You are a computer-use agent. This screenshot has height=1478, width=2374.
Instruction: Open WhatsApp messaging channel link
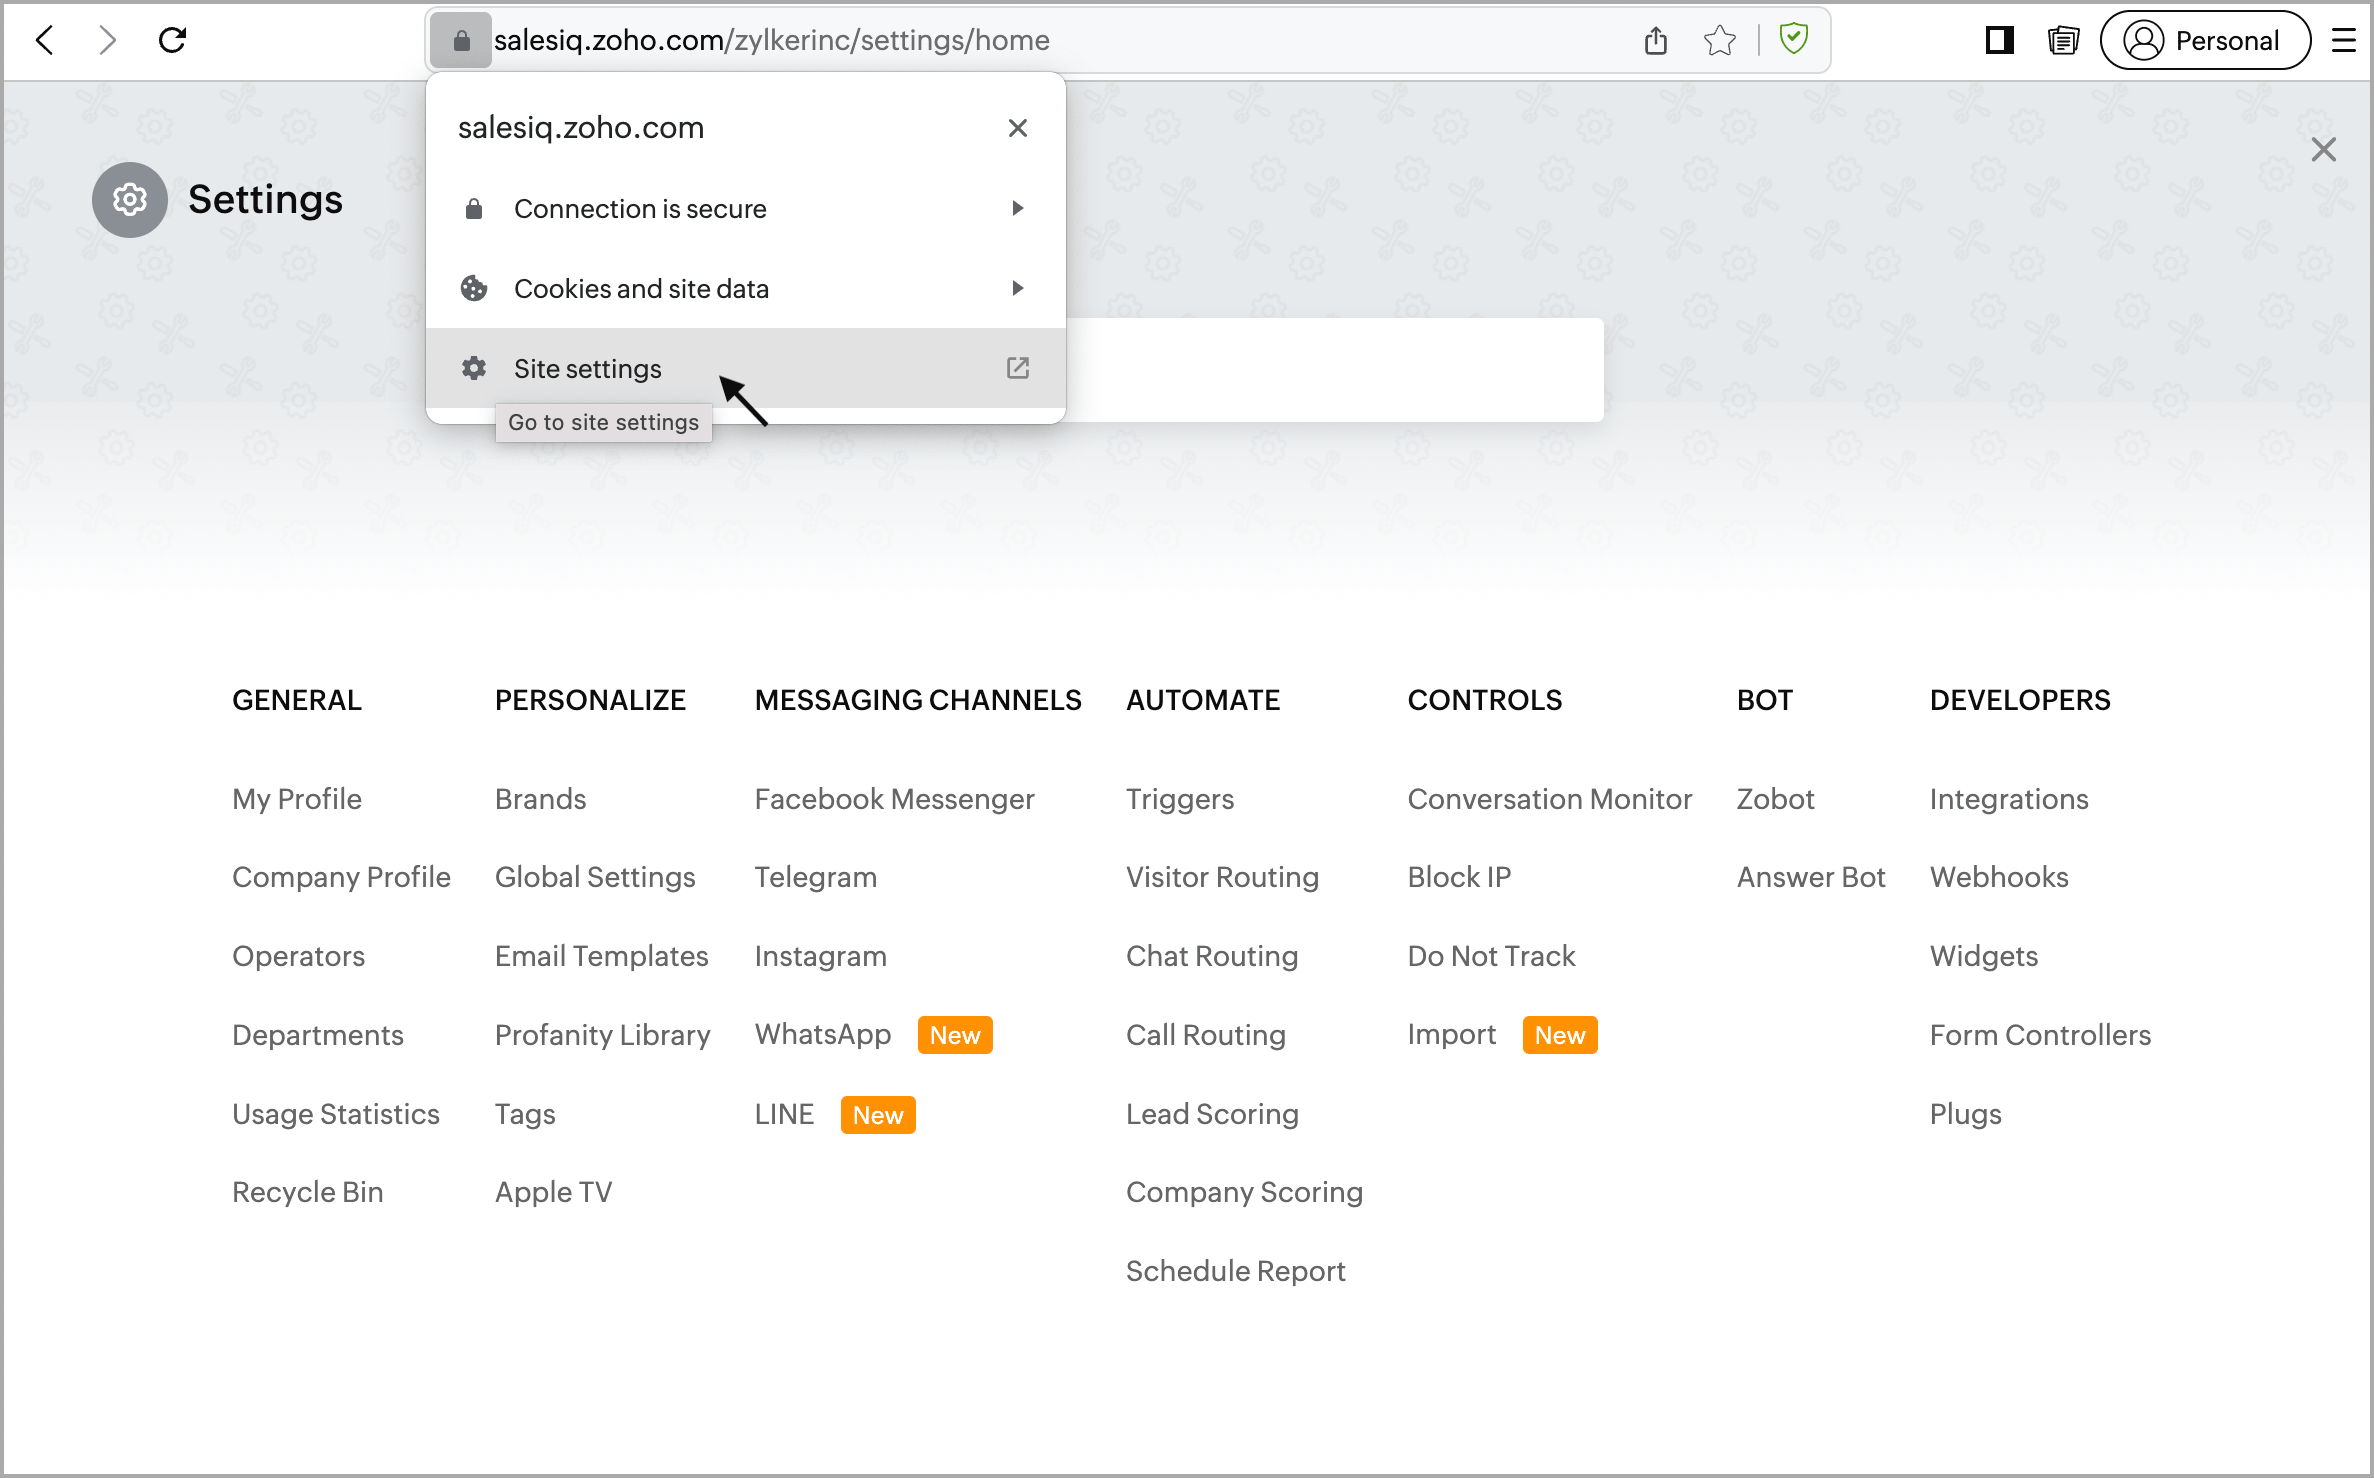point(823,1034)
